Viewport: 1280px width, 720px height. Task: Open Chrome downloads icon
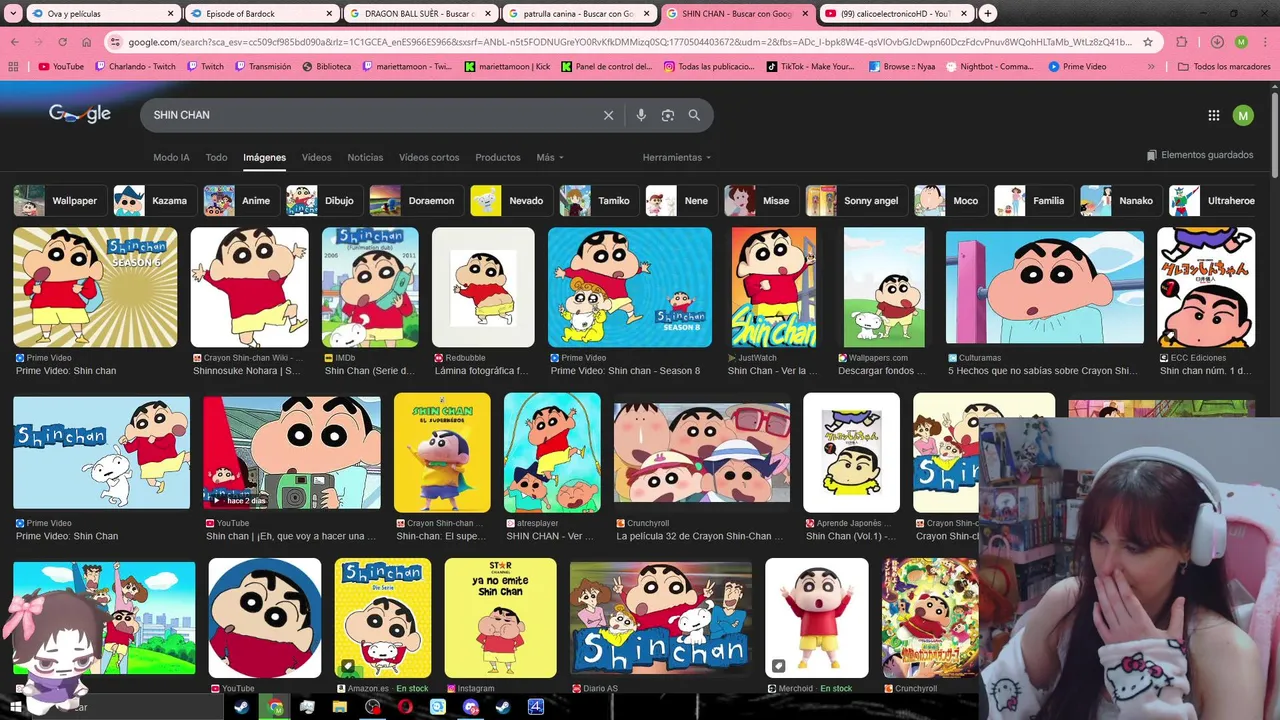click(x=1217, y=42)
